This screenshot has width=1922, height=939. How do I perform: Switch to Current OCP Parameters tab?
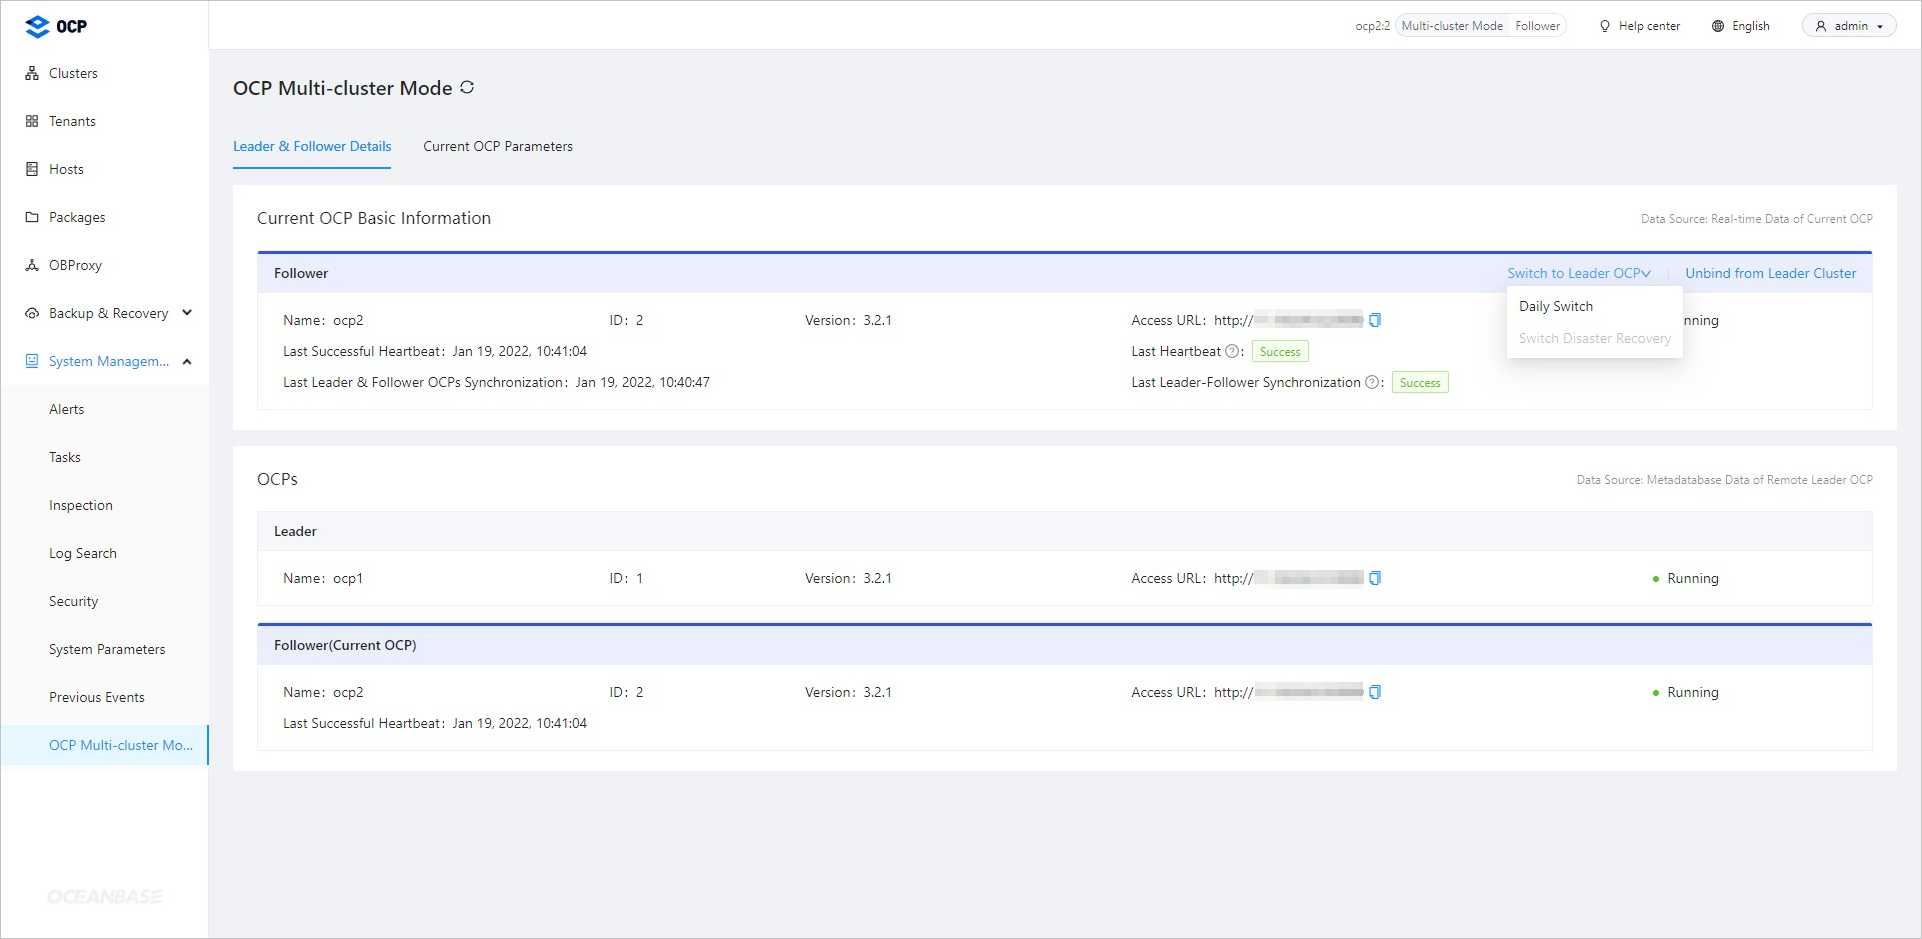pos(498,146)
